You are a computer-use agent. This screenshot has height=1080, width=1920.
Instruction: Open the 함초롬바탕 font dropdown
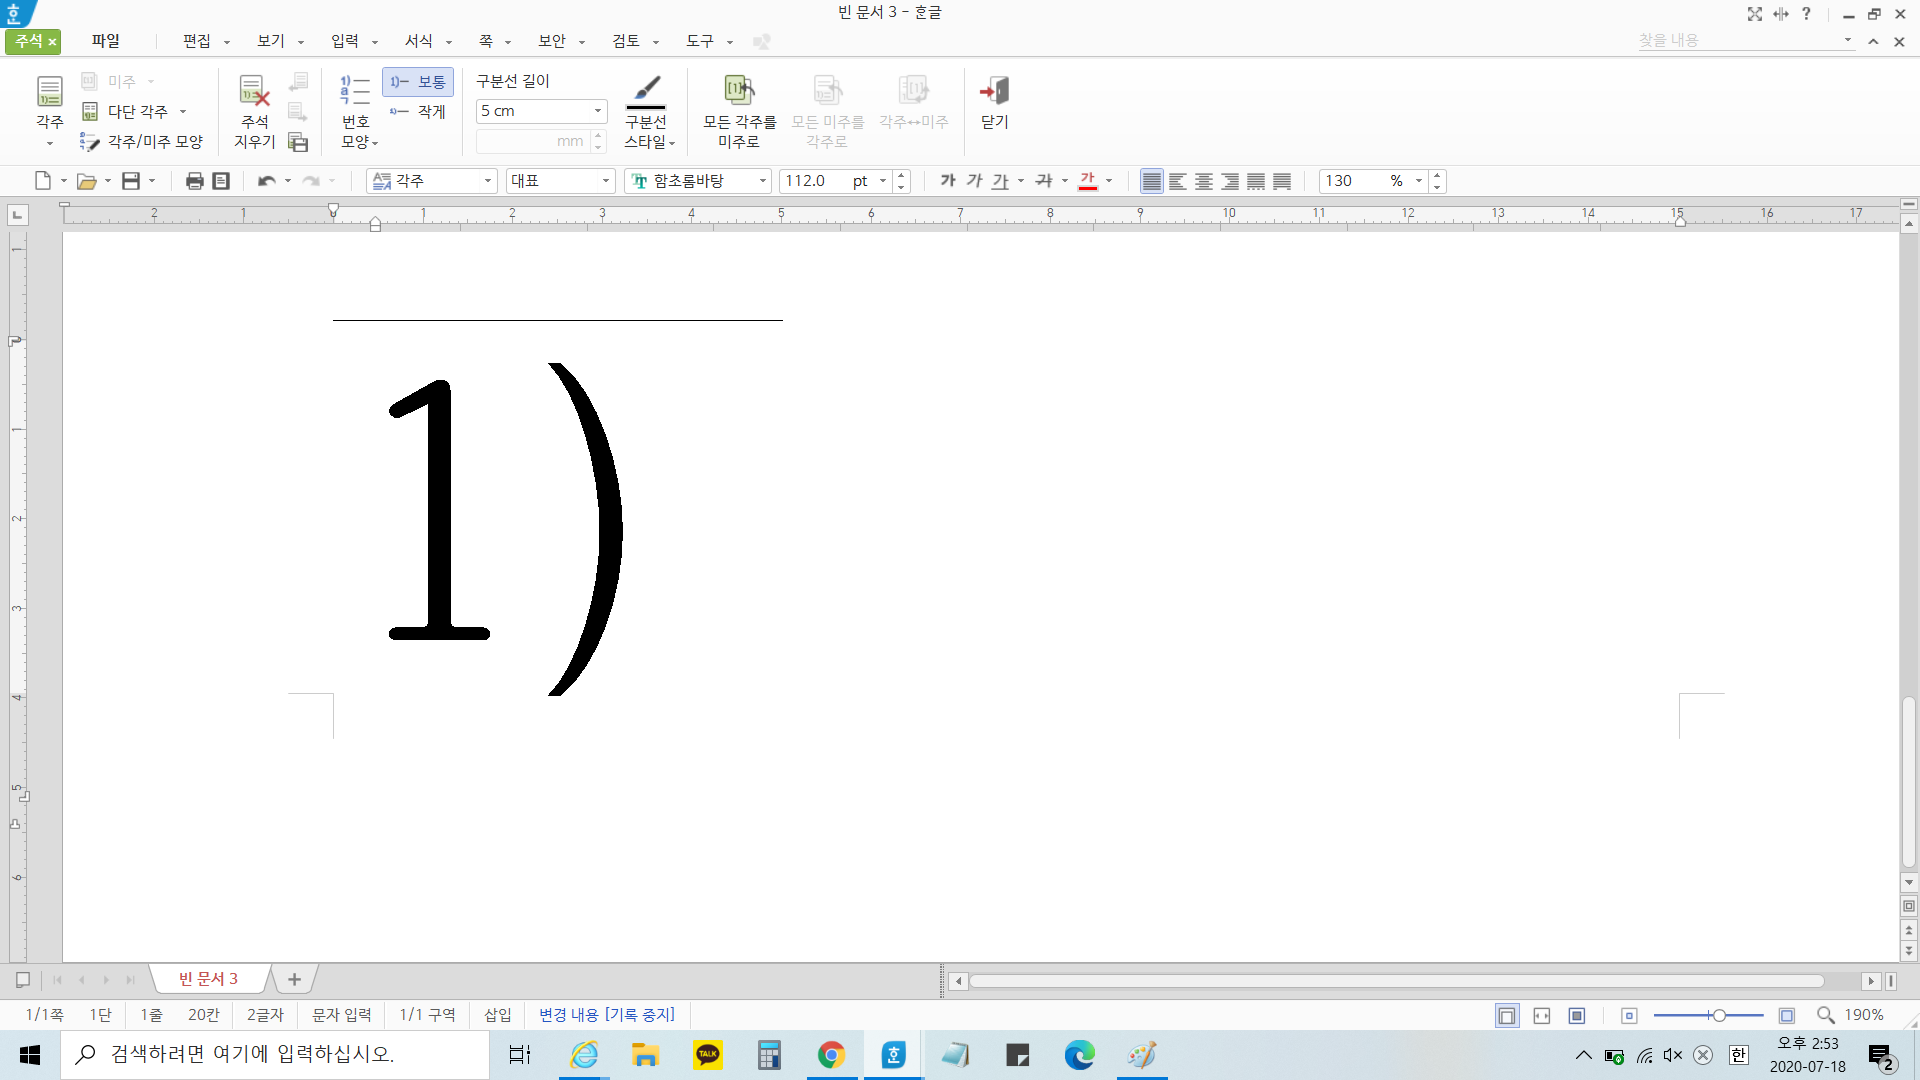click(x=763, y=181)
